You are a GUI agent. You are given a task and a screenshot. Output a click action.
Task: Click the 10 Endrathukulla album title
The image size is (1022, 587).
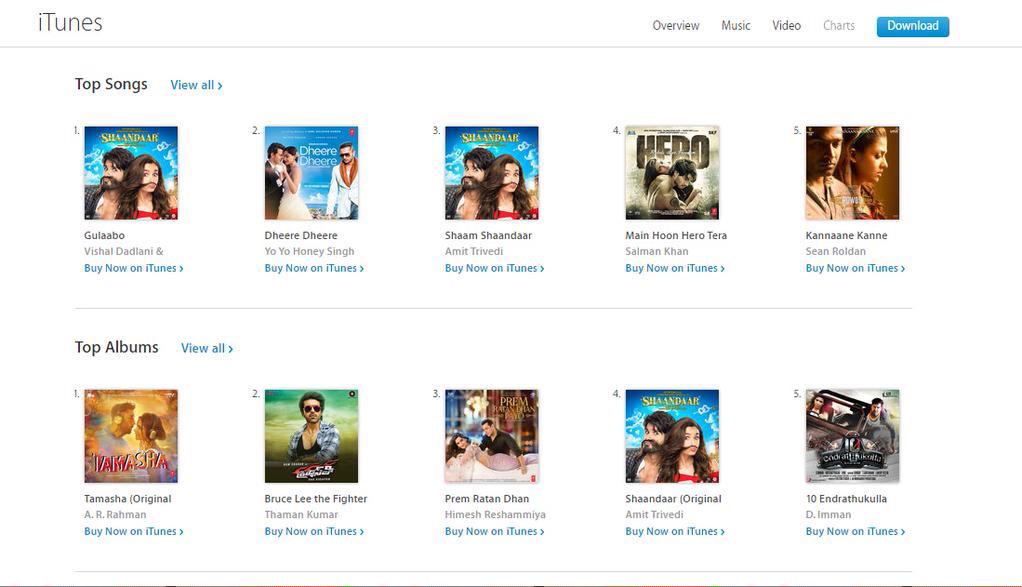coord(846,498)
